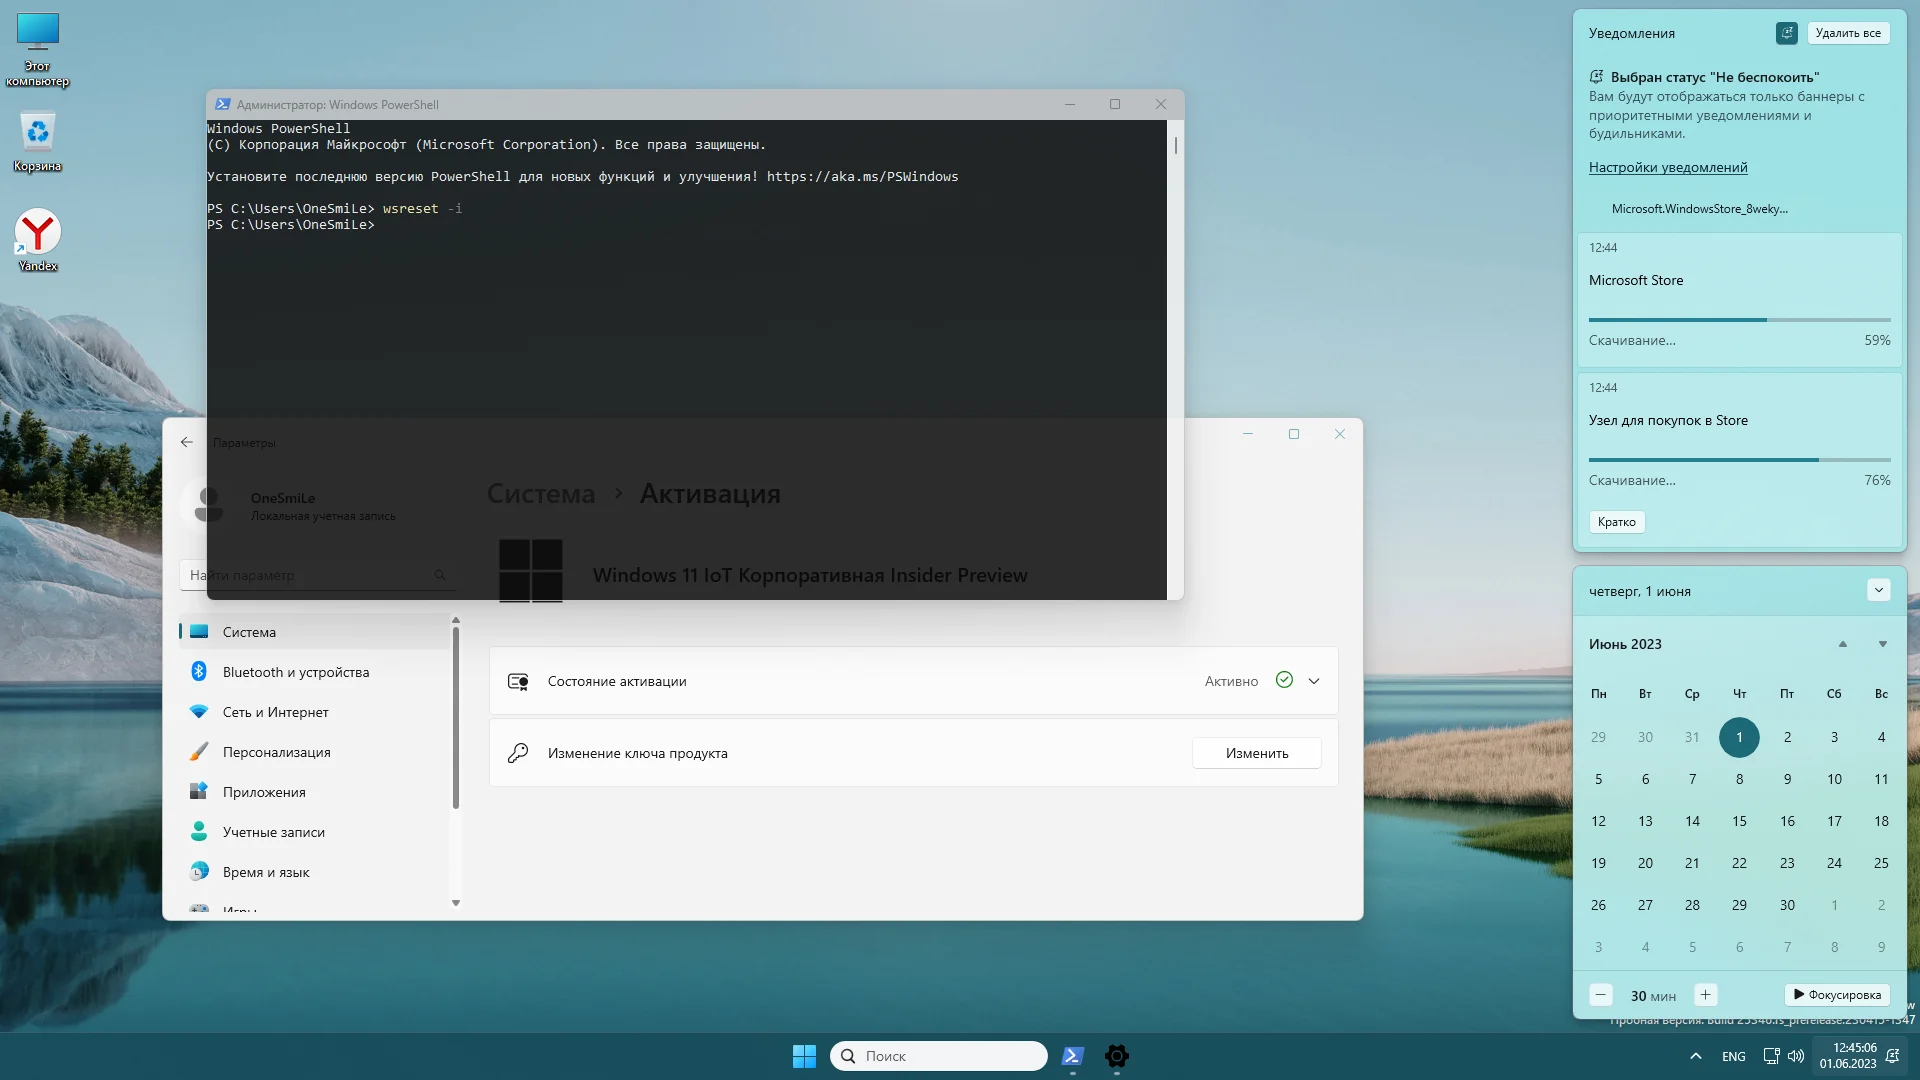
Task: Click the PowerShell icon on the taskbar
Action: coord(1072,1056)
